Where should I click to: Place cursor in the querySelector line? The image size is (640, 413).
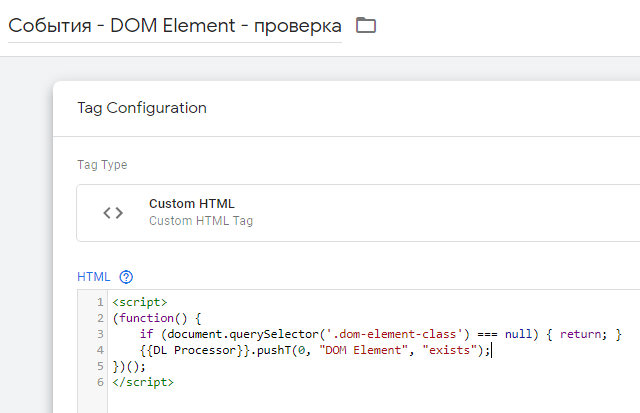[380, 334]
